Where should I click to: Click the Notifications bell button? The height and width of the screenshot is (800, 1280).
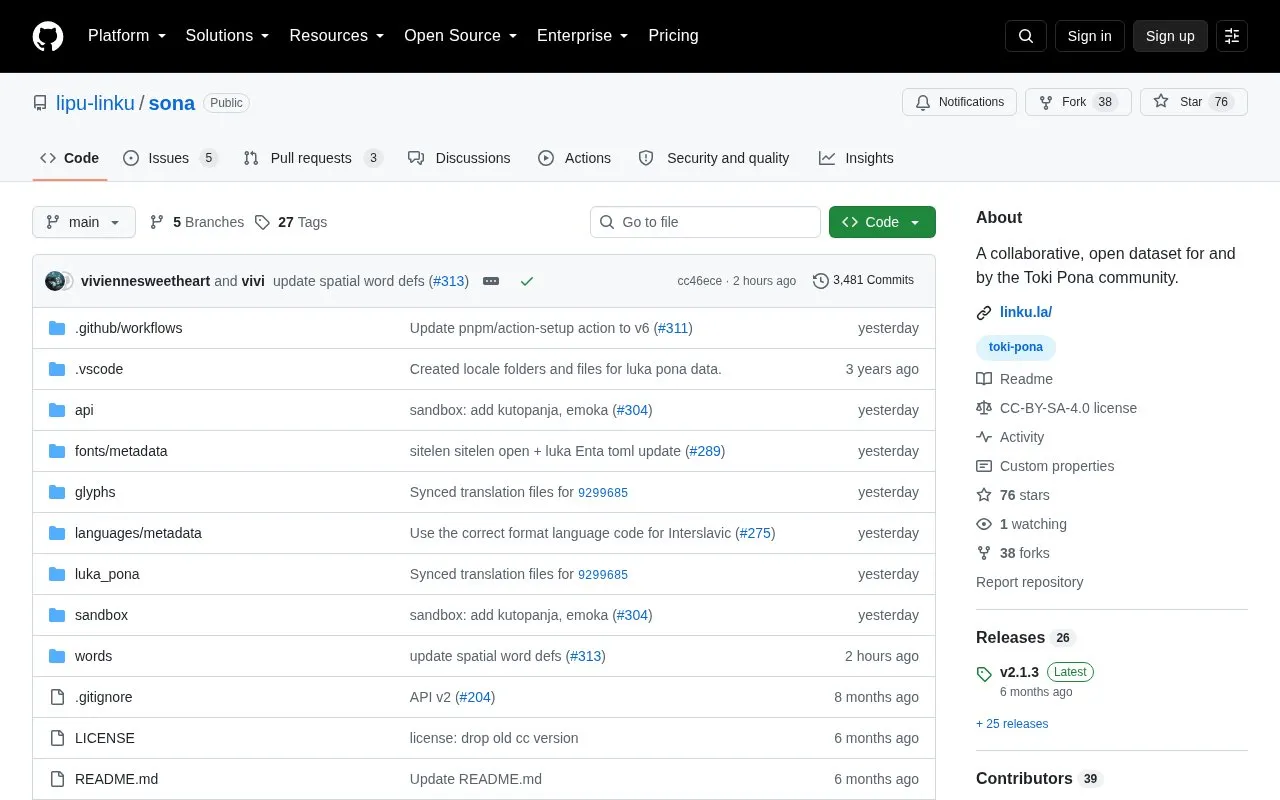tap(960, 102)
